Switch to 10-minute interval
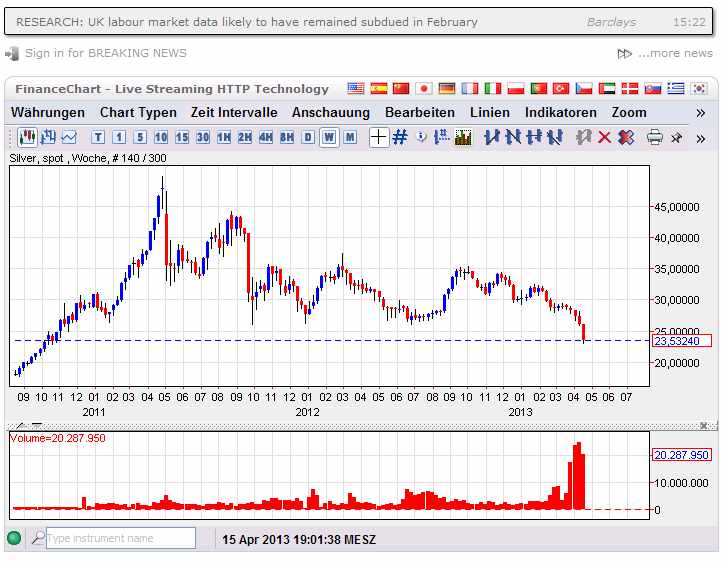The height and width of the screenshot is (565, 726). [161, 138]
